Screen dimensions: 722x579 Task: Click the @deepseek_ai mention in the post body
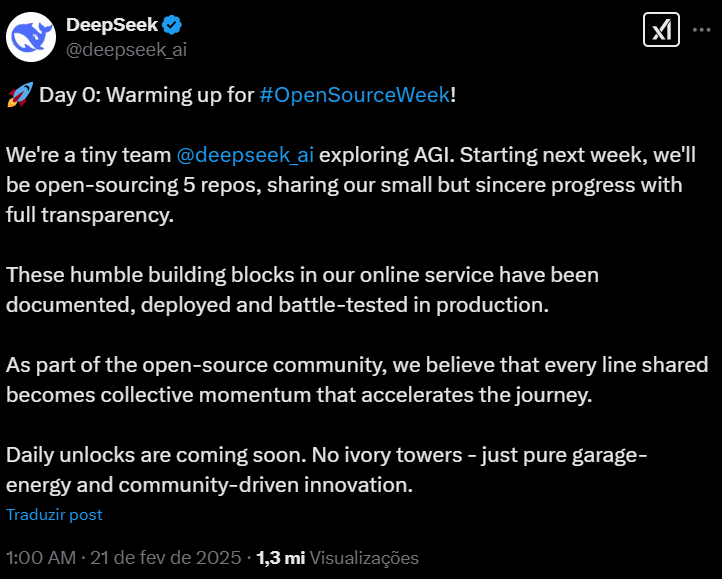245,156
